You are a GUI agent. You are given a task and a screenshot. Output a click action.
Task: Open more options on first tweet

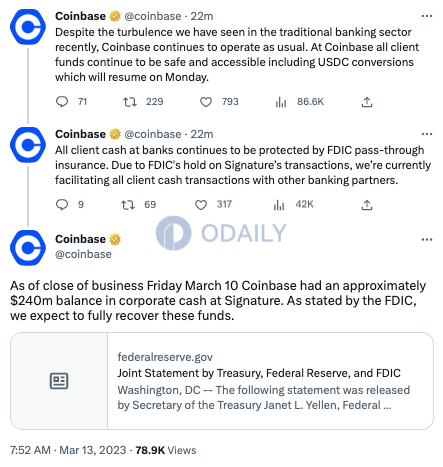[x=427, y=16]
